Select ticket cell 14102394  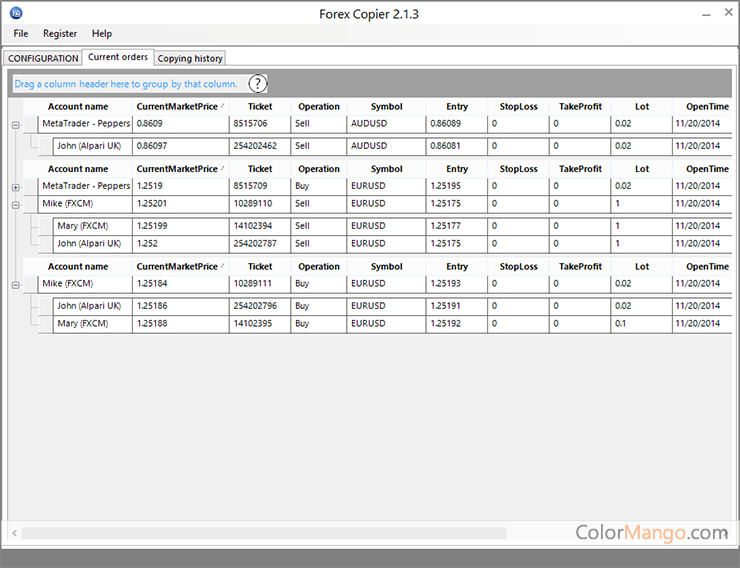[x=260, y=226]
